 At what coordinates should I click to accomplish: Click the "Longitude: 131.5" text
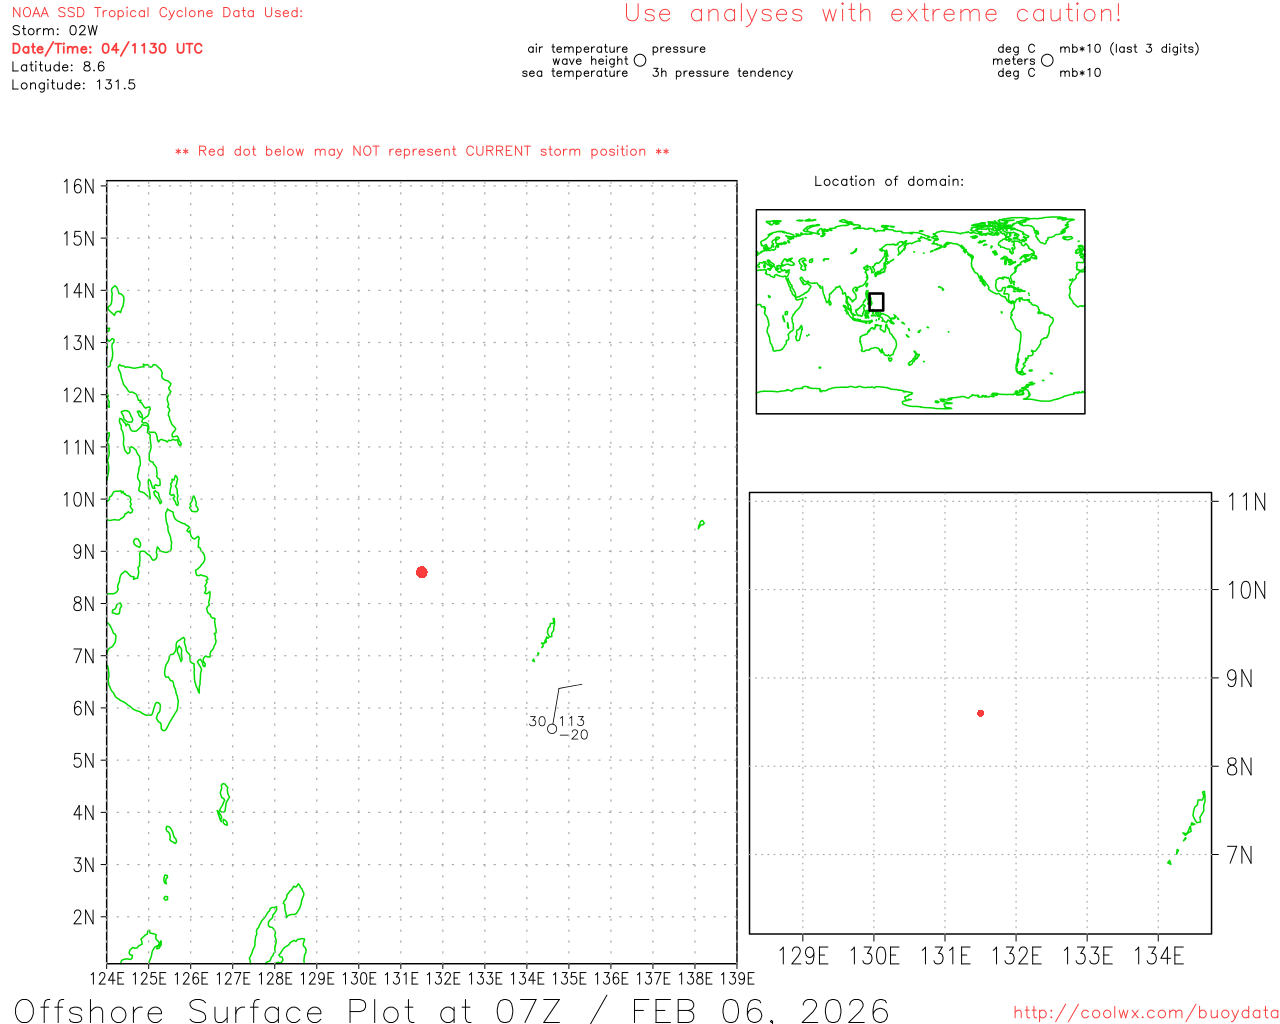coord(74,85)
